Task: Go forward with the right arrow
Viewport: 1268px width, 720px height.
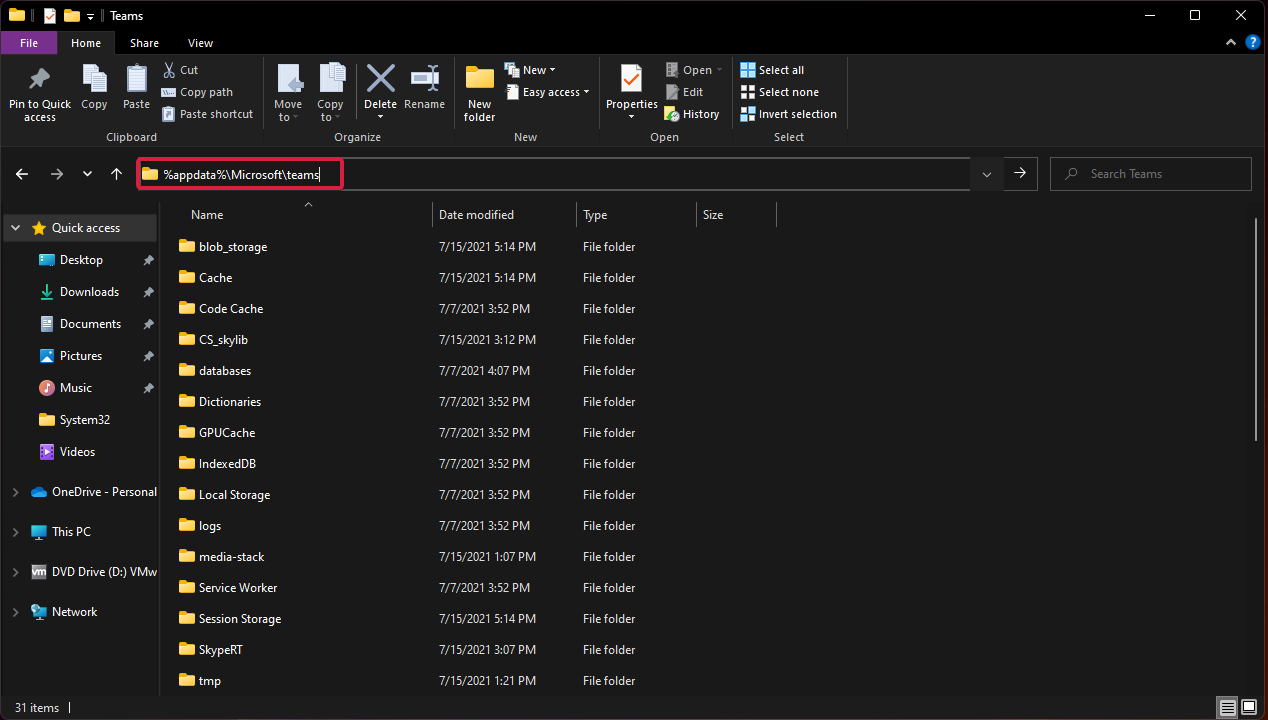Action: [x=57, y=174]
